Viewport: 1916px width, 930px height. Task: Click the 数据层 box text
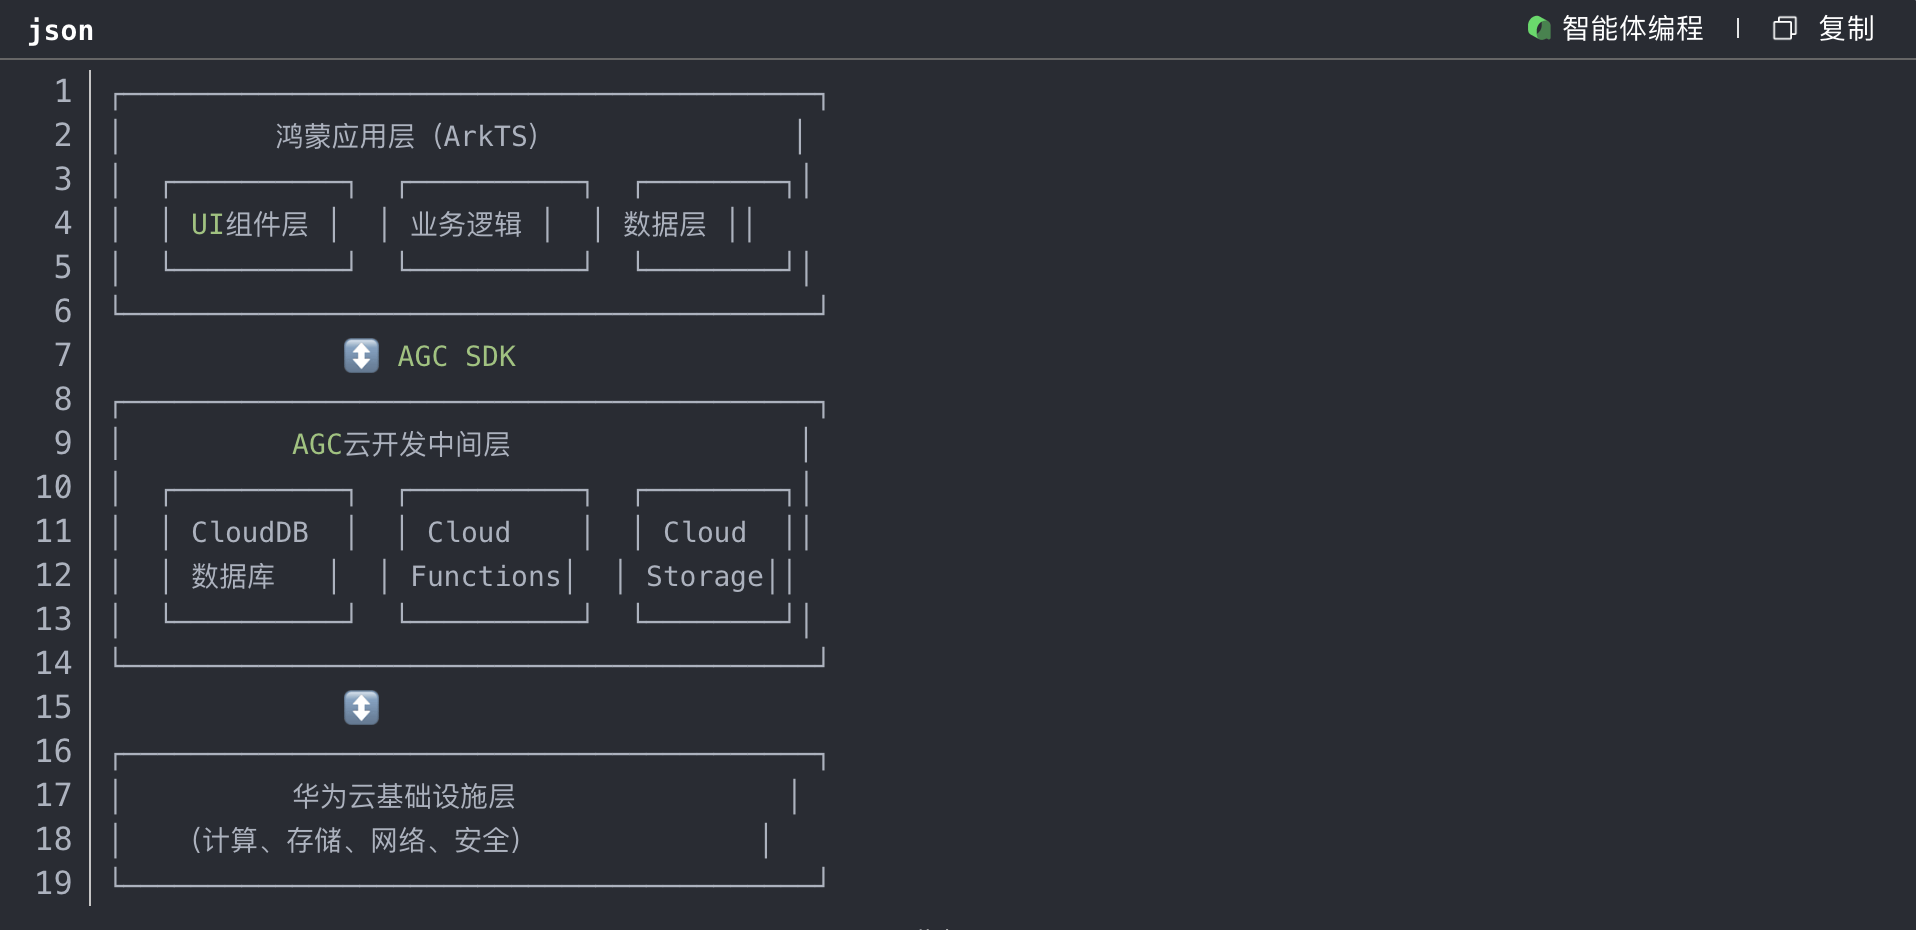(x=665, y=224)
